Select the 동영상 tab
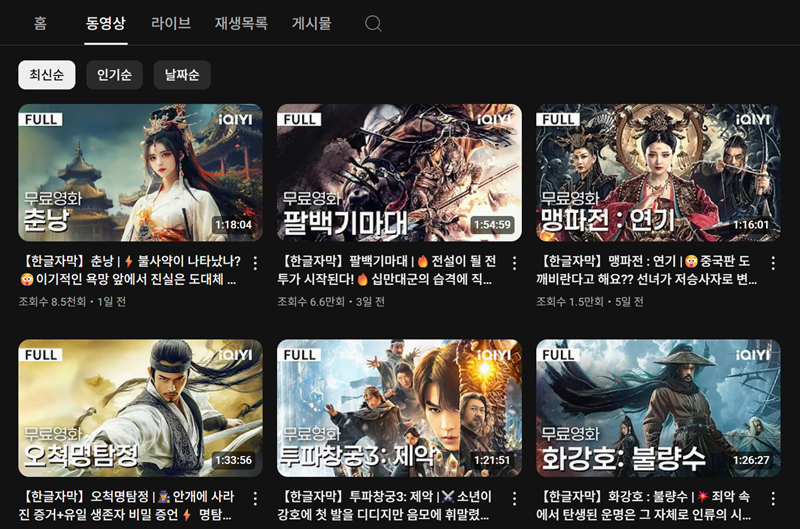 106,23
